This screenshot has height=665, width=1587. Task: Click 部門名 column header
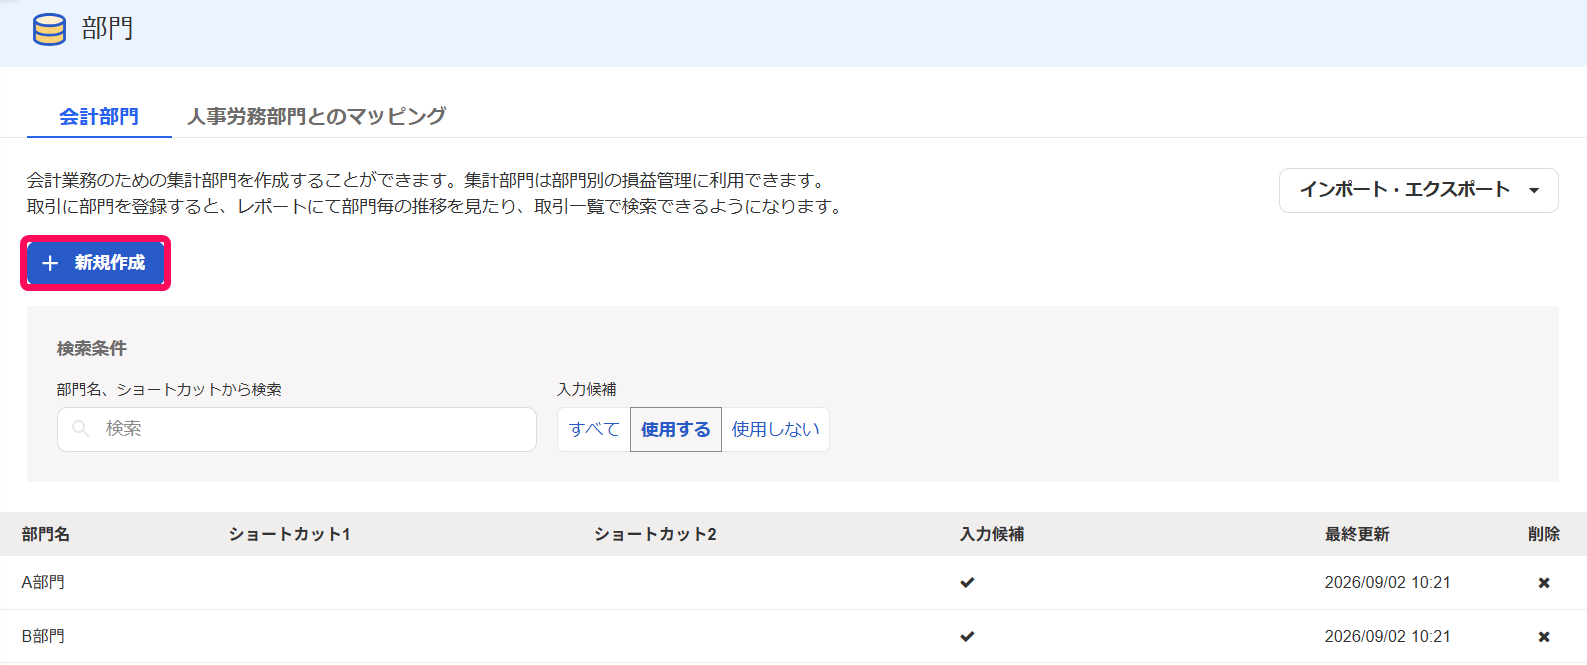click(x=46, y=534)
